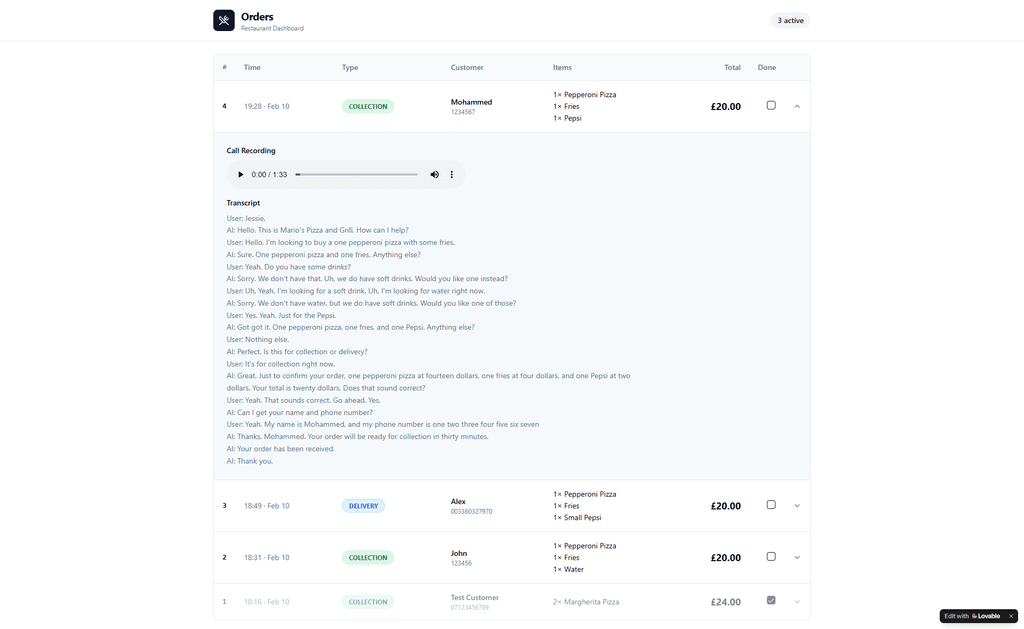This screenshot has width=1024, height=629.
Task: Uncheck done for Test Customer order
Action: [x=771, y=600]
